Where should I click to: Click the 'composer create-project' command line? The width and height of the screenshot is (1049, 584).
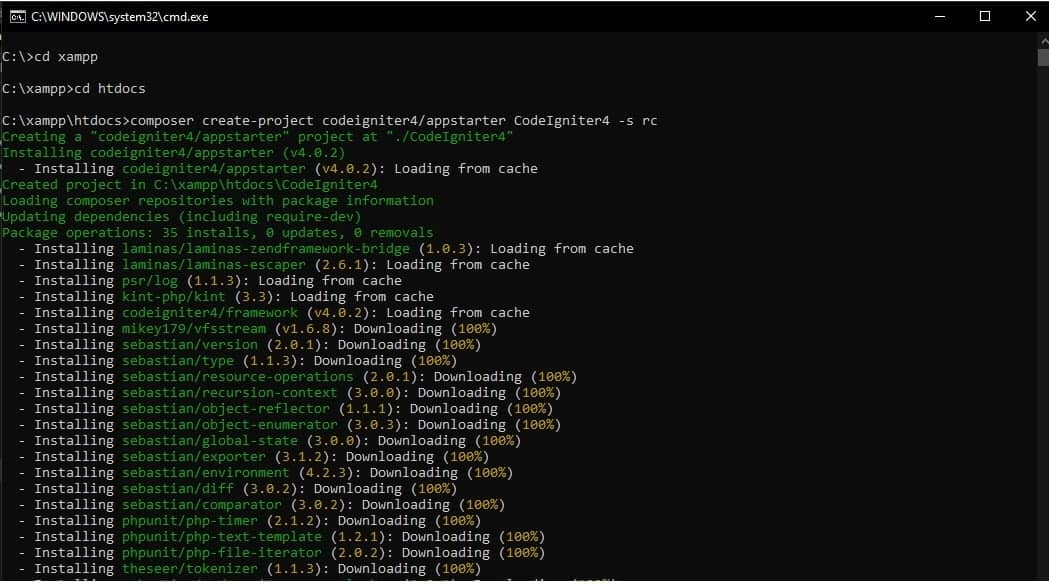329,120
